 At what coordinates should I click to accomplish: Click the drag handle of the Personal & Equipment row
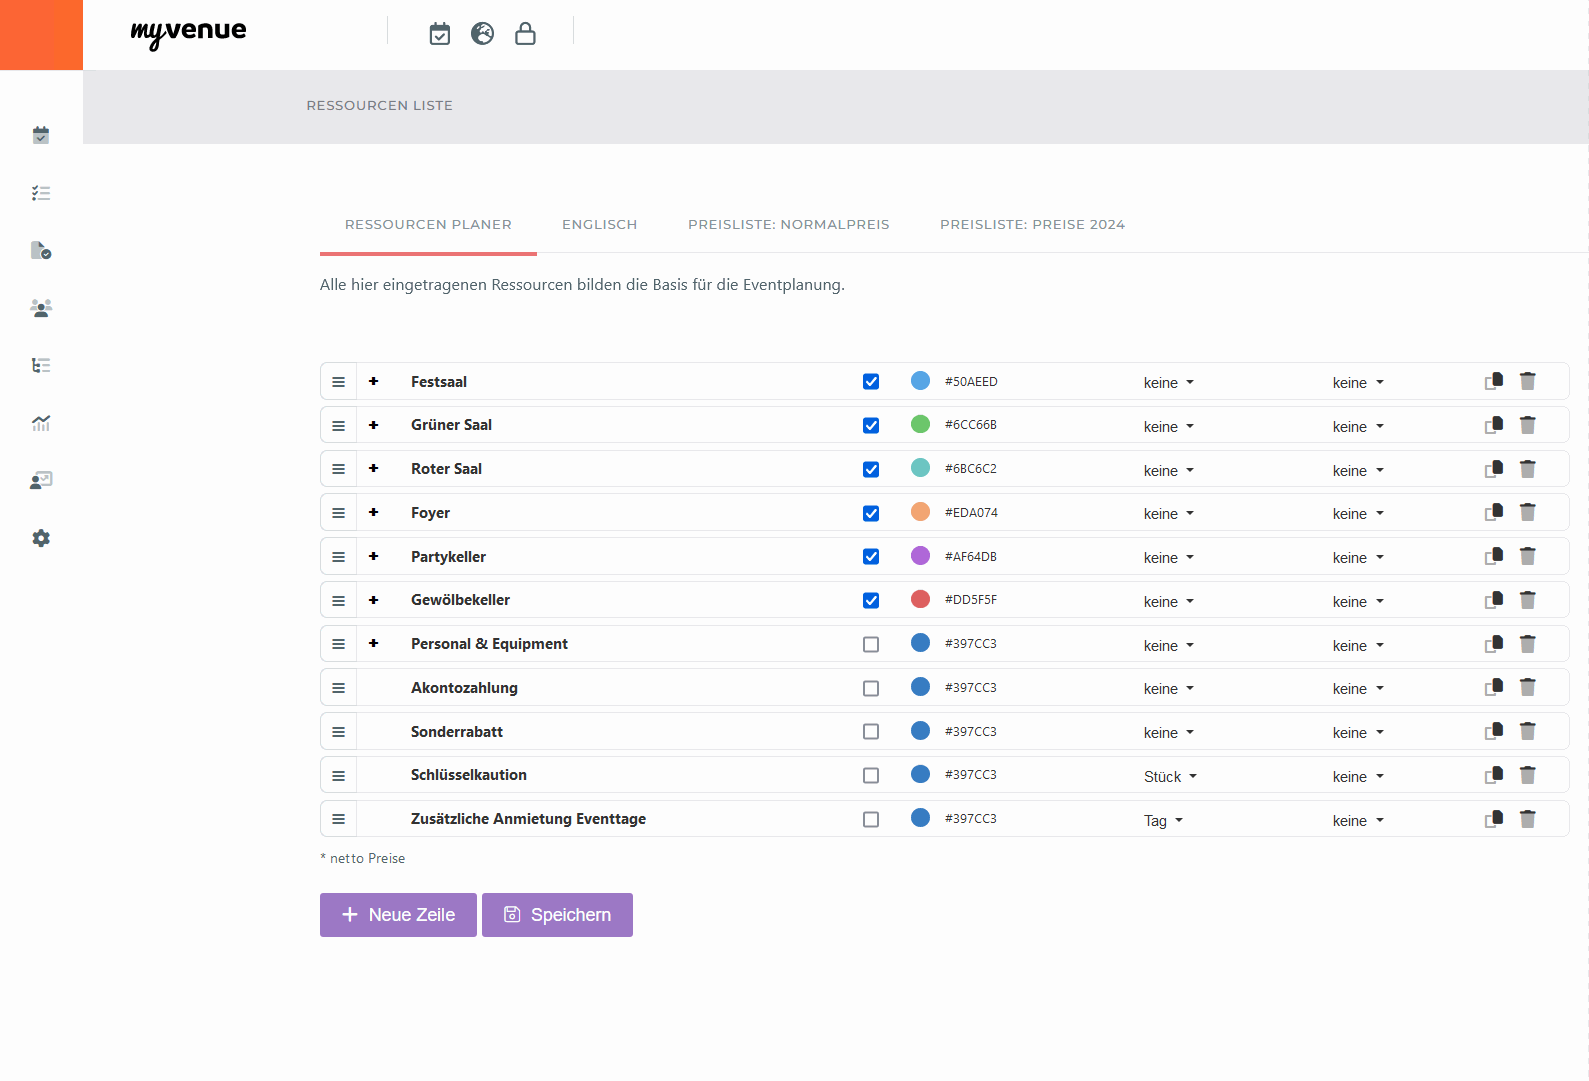click(339, 644)
